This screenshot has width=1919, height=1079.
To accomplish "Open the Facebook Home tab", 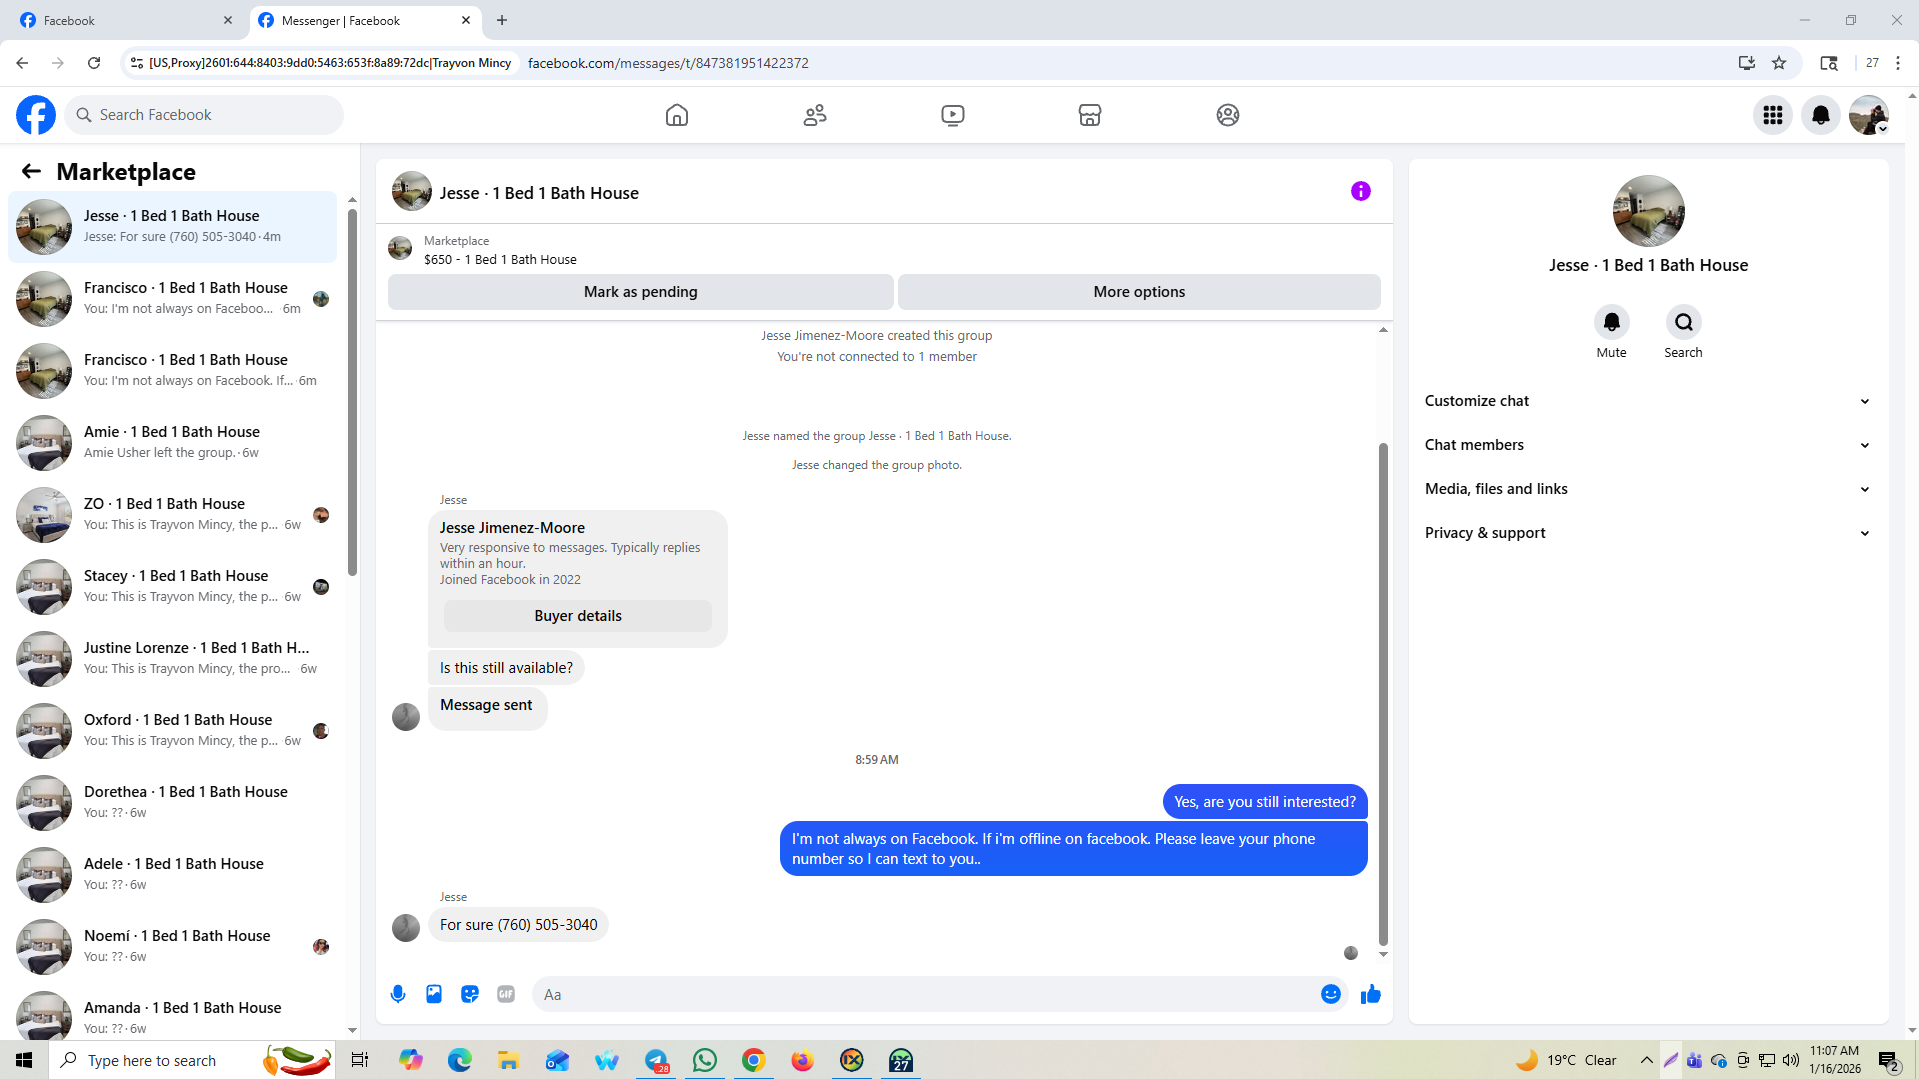I will click(x=677, y=115).
